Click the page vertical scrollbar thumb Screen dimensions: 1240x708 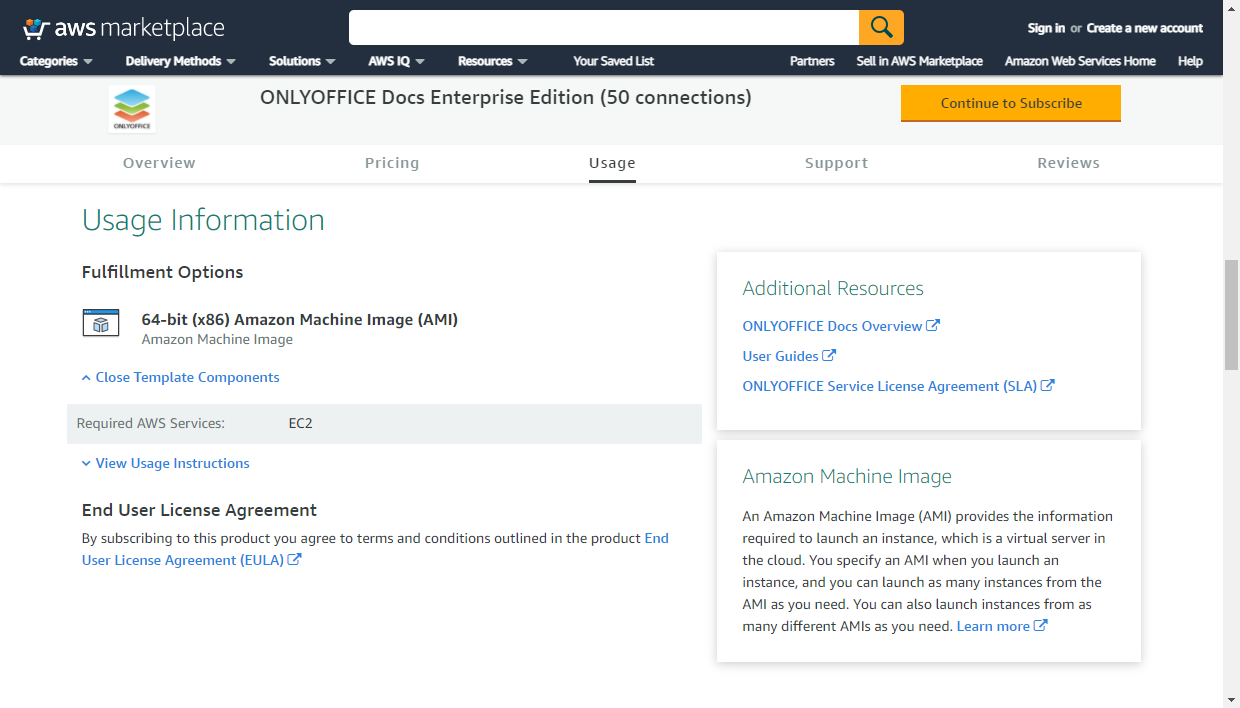click(x=1231, y=315)
